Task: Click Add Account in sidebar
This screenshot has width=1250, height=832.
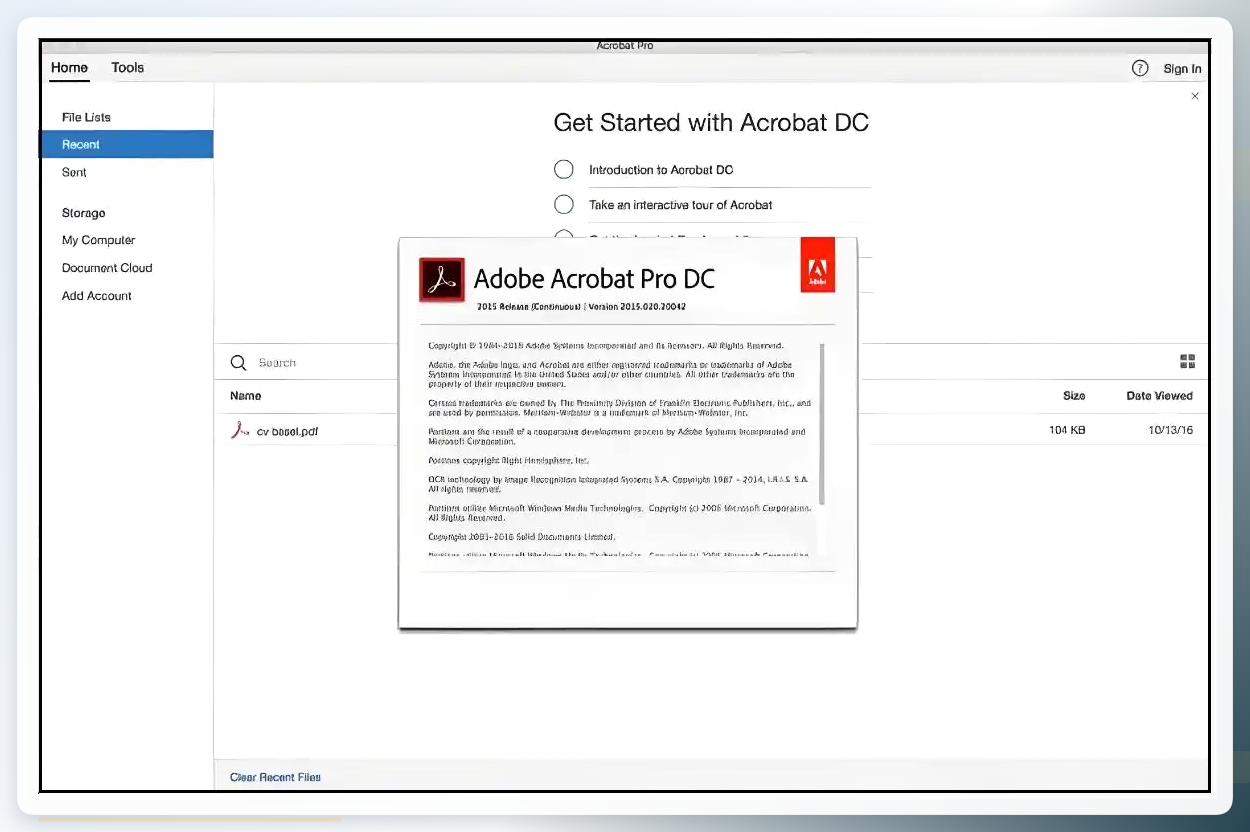Action: [x=97, y=296]
